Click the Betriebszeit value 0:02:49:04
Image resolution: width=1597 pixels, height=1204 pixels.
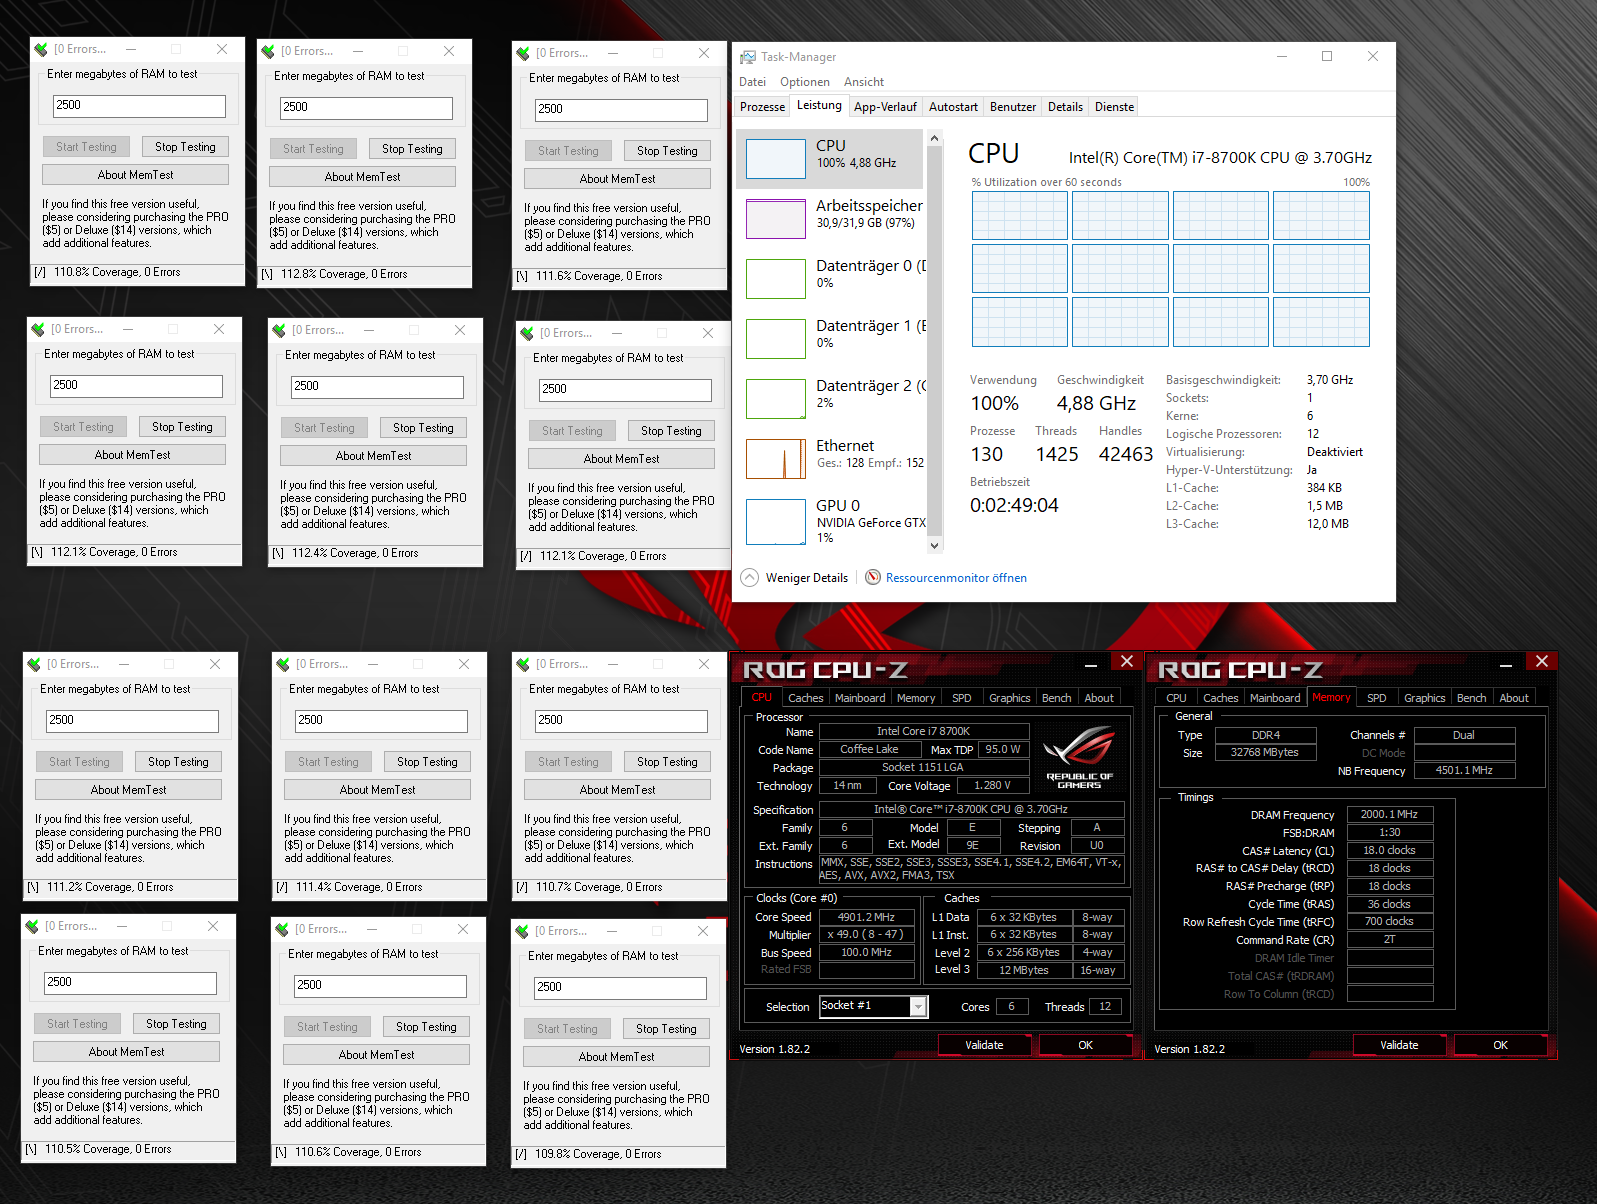(1014, 505)
